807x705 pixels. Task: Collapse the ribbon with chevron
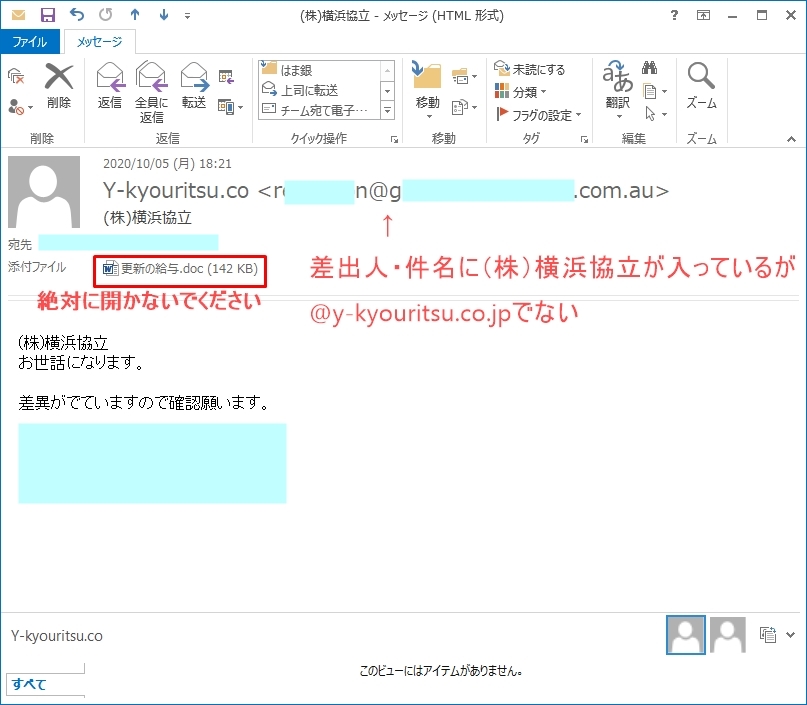791,139
